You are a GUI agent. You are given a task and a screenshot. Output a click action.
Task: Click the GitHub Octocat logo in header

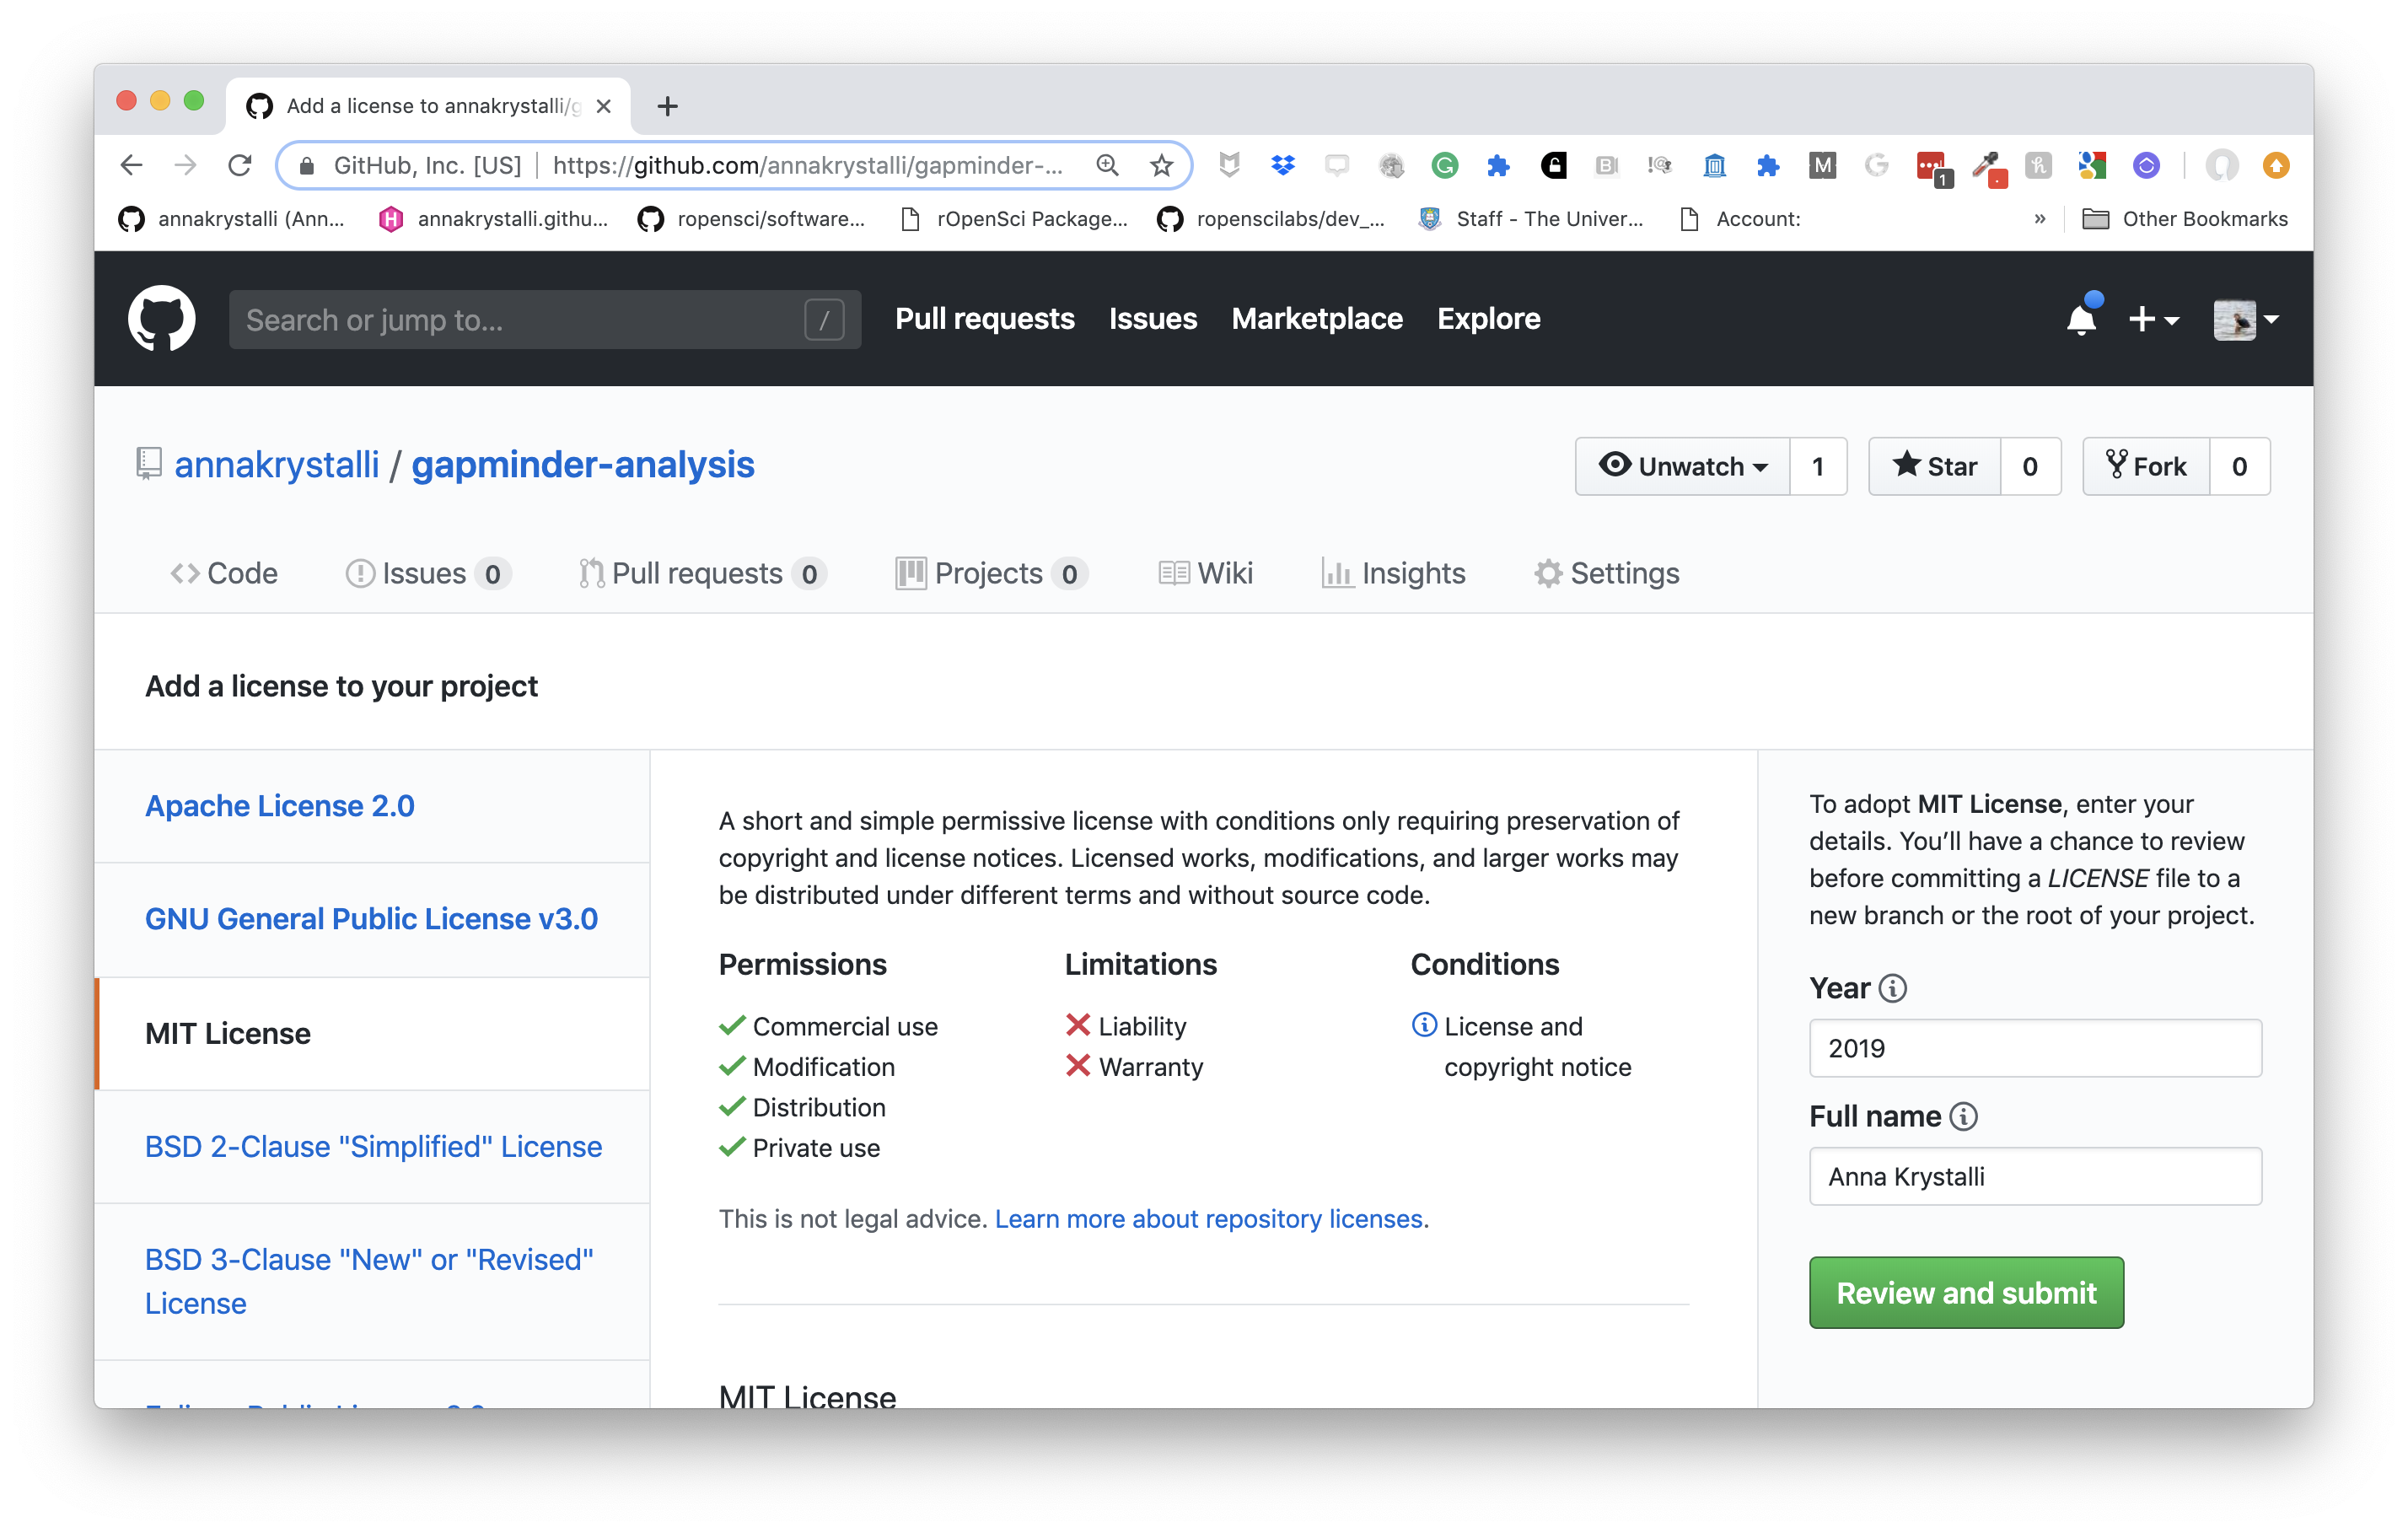click(x=161, y=319)
